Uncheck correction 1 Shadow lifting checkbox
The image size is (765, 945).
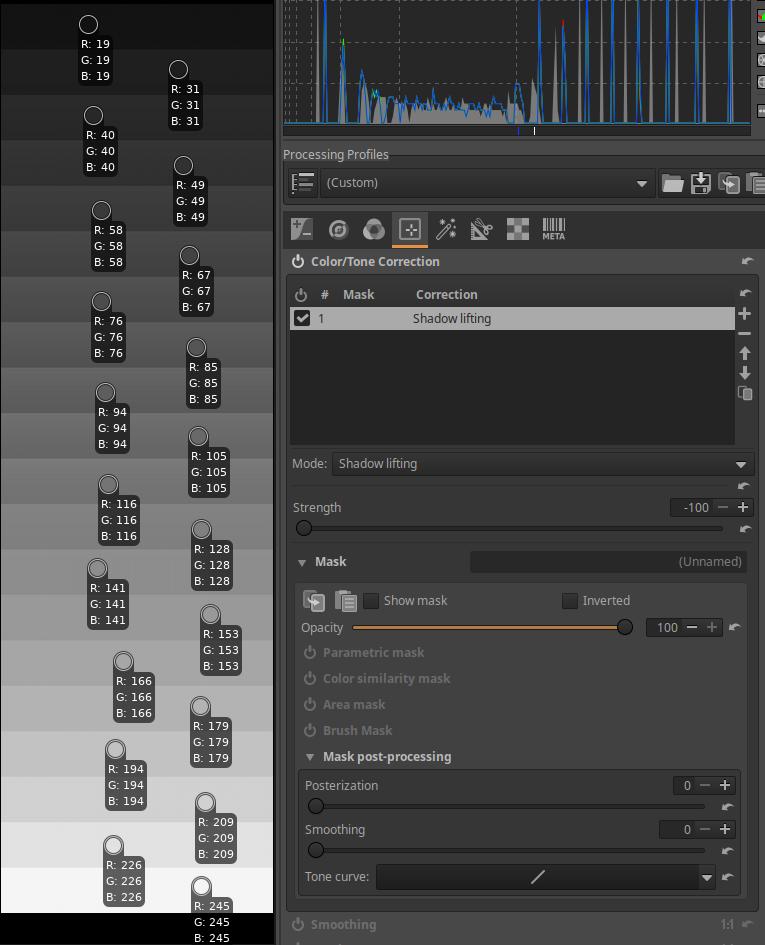302,319
